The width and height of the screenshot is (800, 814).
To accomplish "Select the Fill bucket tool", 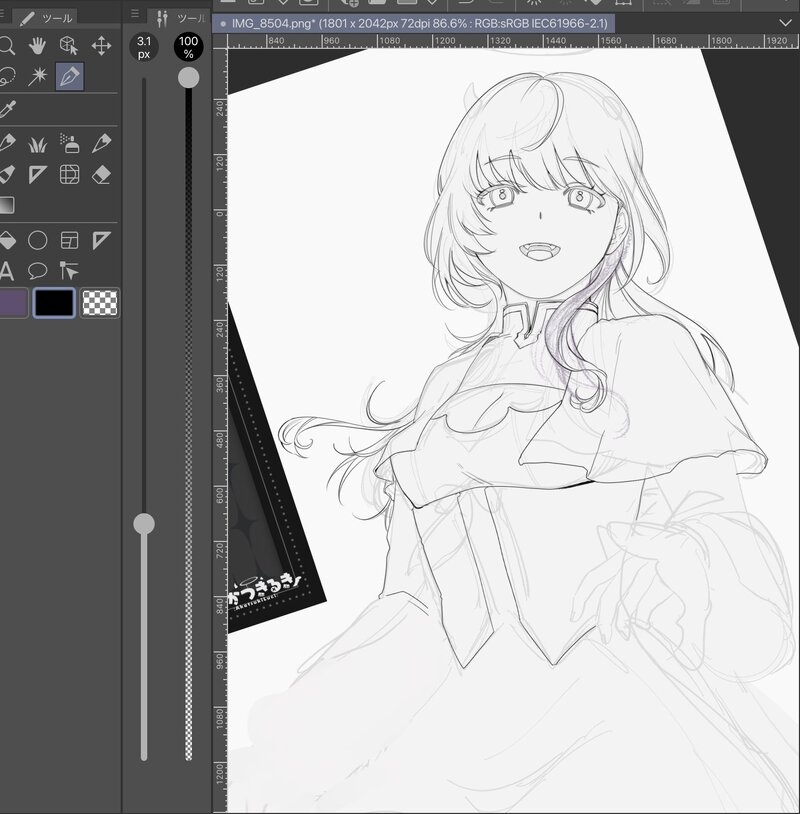I will [x=7, y=240].
